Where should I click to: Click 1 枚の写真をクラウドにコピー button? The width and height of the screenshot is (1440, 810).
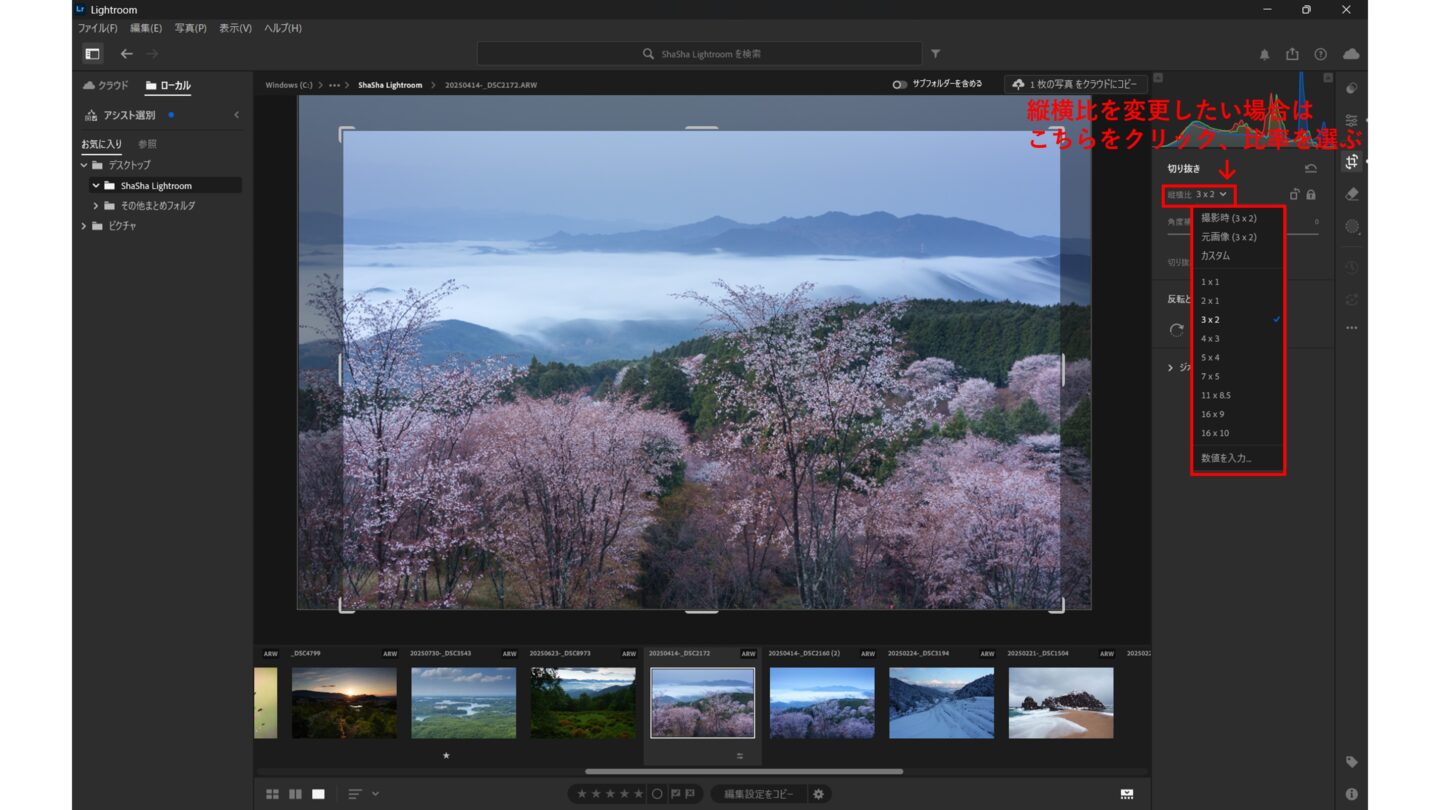coord(1075,85)
